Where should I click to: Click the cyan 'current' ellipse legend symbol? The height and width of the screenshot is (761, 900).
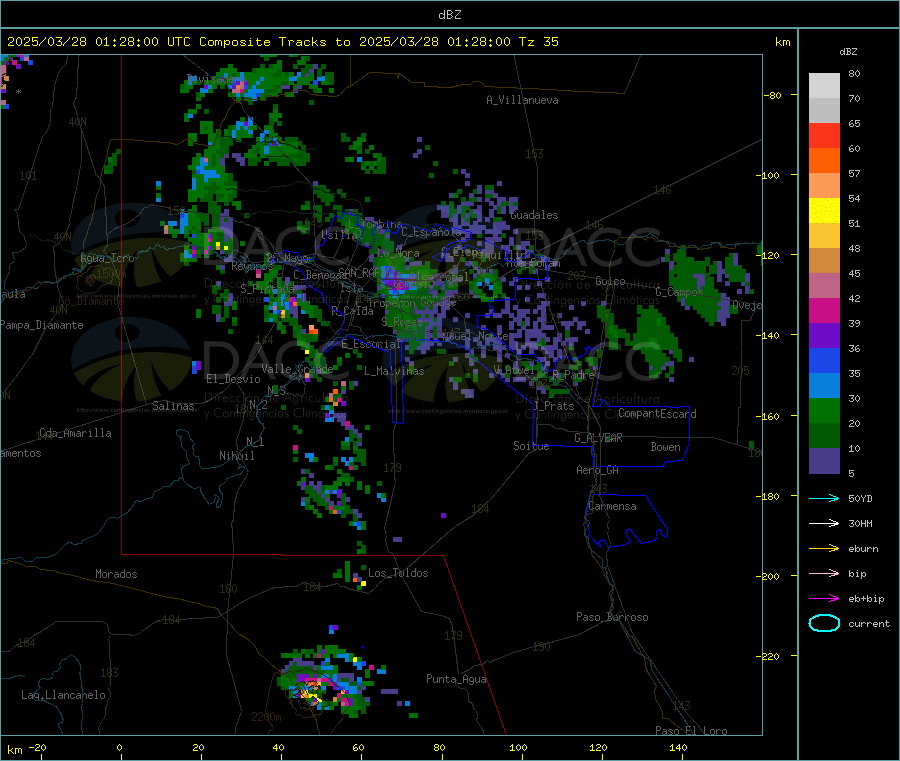click(824, 623)
